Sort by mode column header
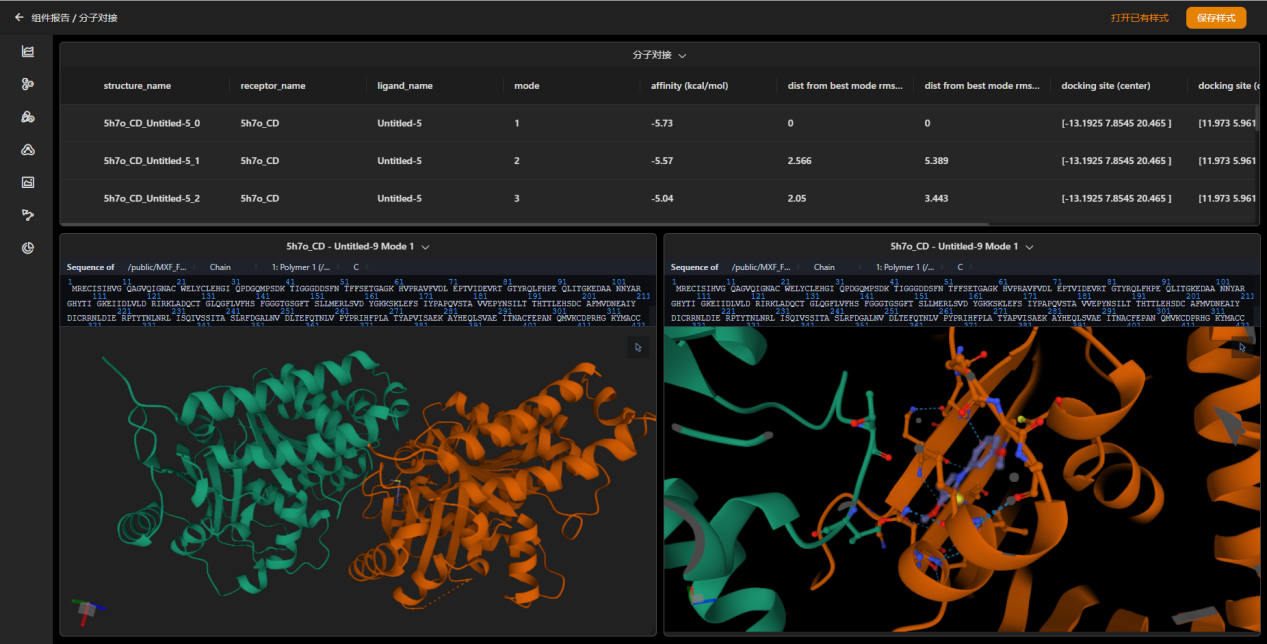 [x=526, y=86]
